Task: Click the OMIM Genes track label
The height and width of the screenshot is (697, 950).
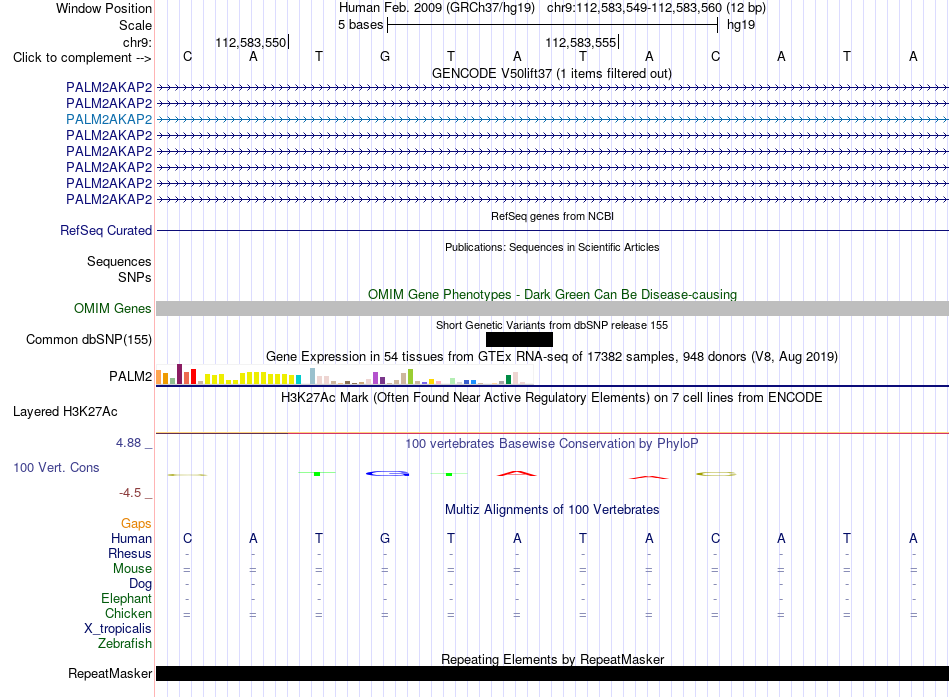Action: (x=113, y=308)
